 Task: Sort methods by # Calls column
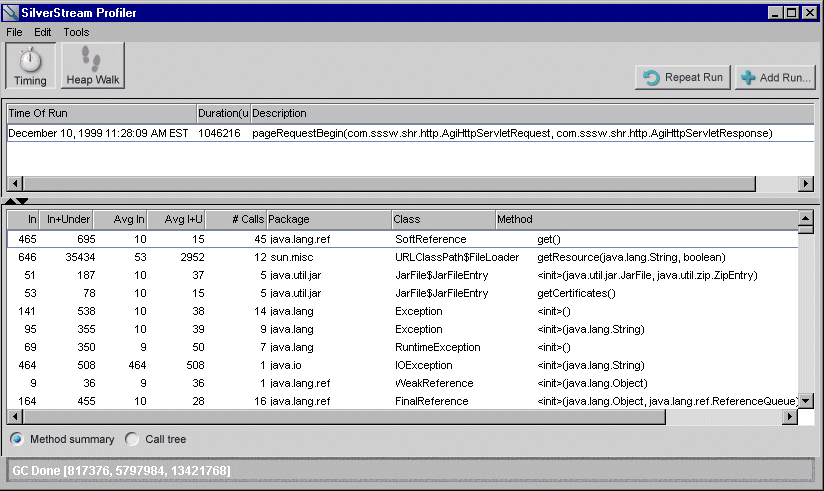[x=236, y=219]
